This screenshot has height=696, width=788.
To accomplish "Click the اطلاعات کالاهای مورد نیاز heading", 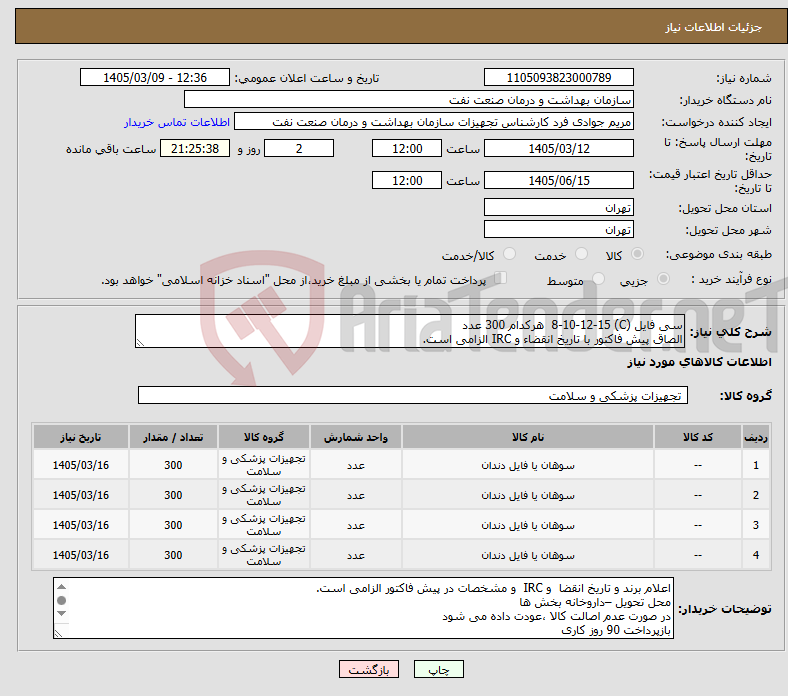I will pyautogui.click(x=699, y=362).
